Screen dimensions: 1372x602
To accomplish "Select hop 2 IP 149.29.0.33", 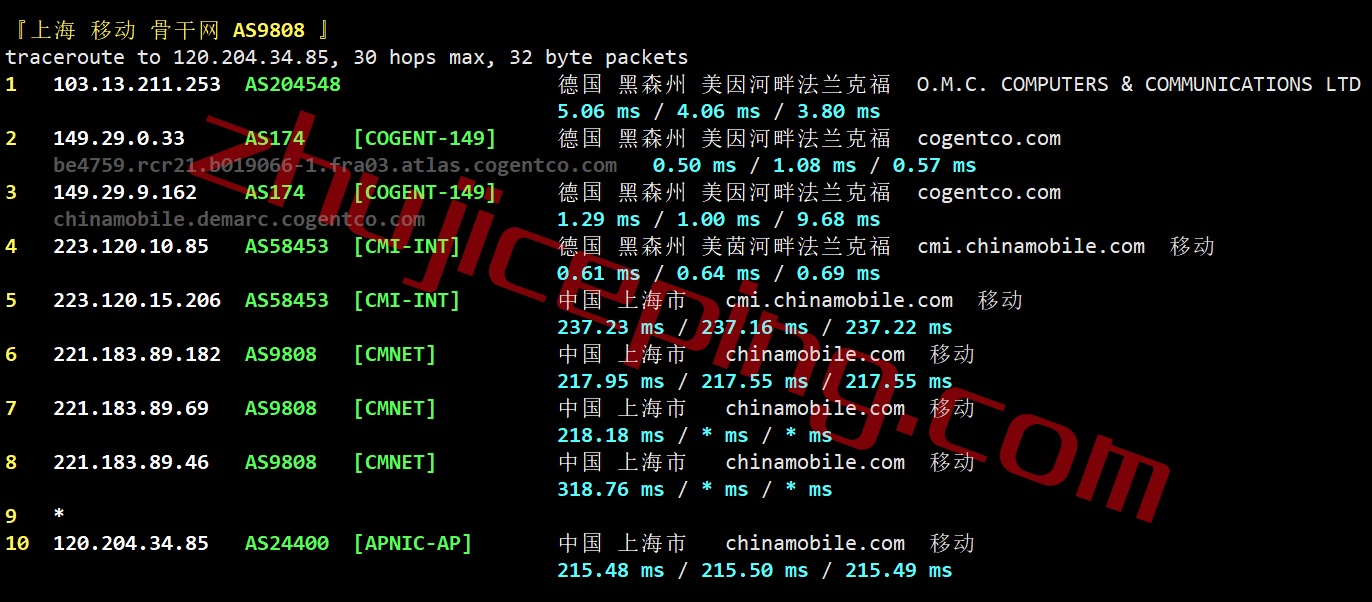I will click(119, 138).
